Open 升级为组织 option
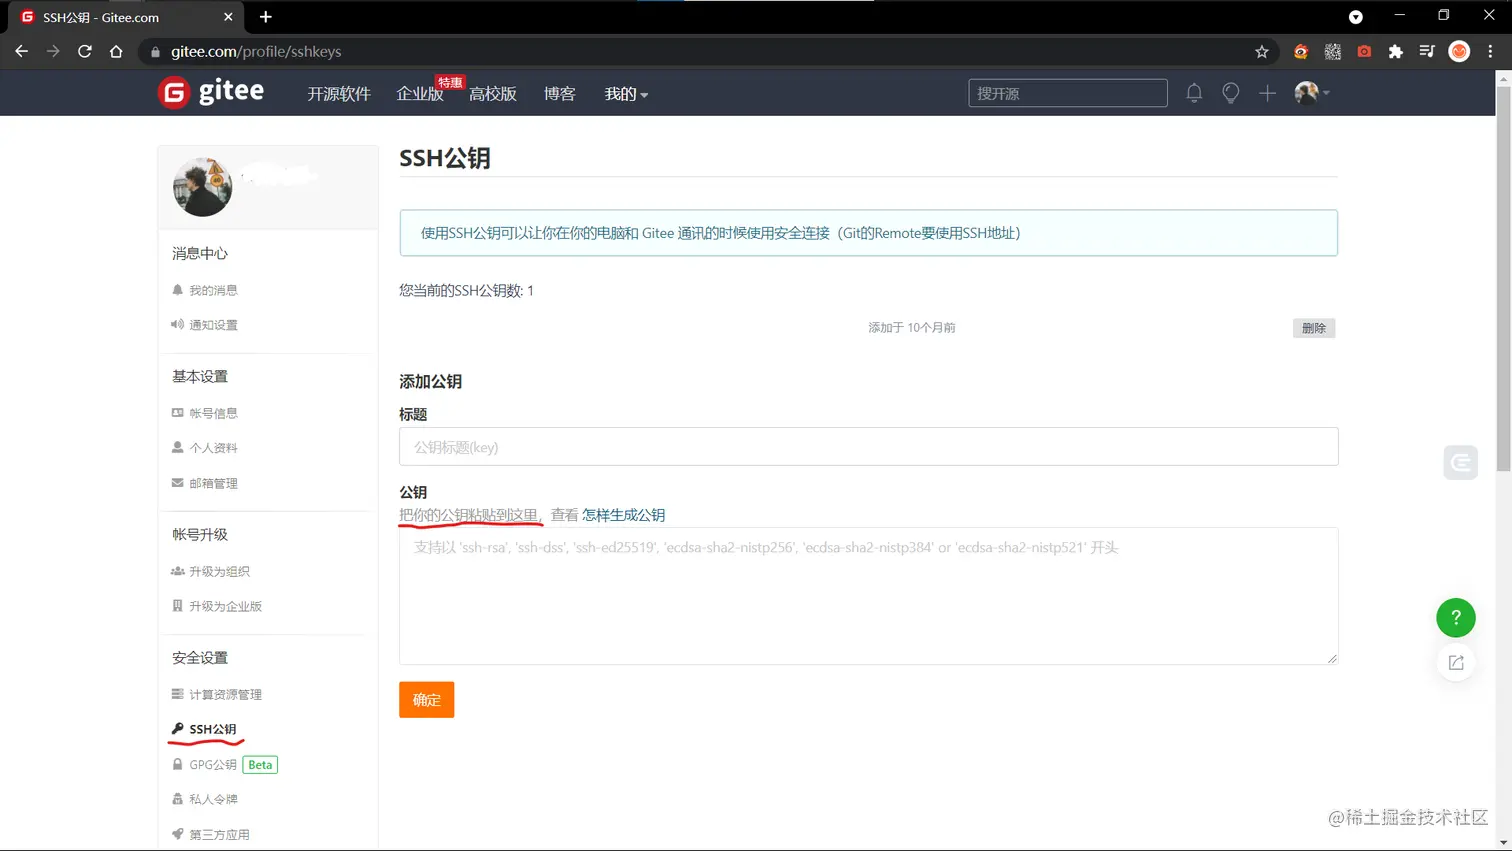Viewport: 1512px width, 851px height. (211, 571)
